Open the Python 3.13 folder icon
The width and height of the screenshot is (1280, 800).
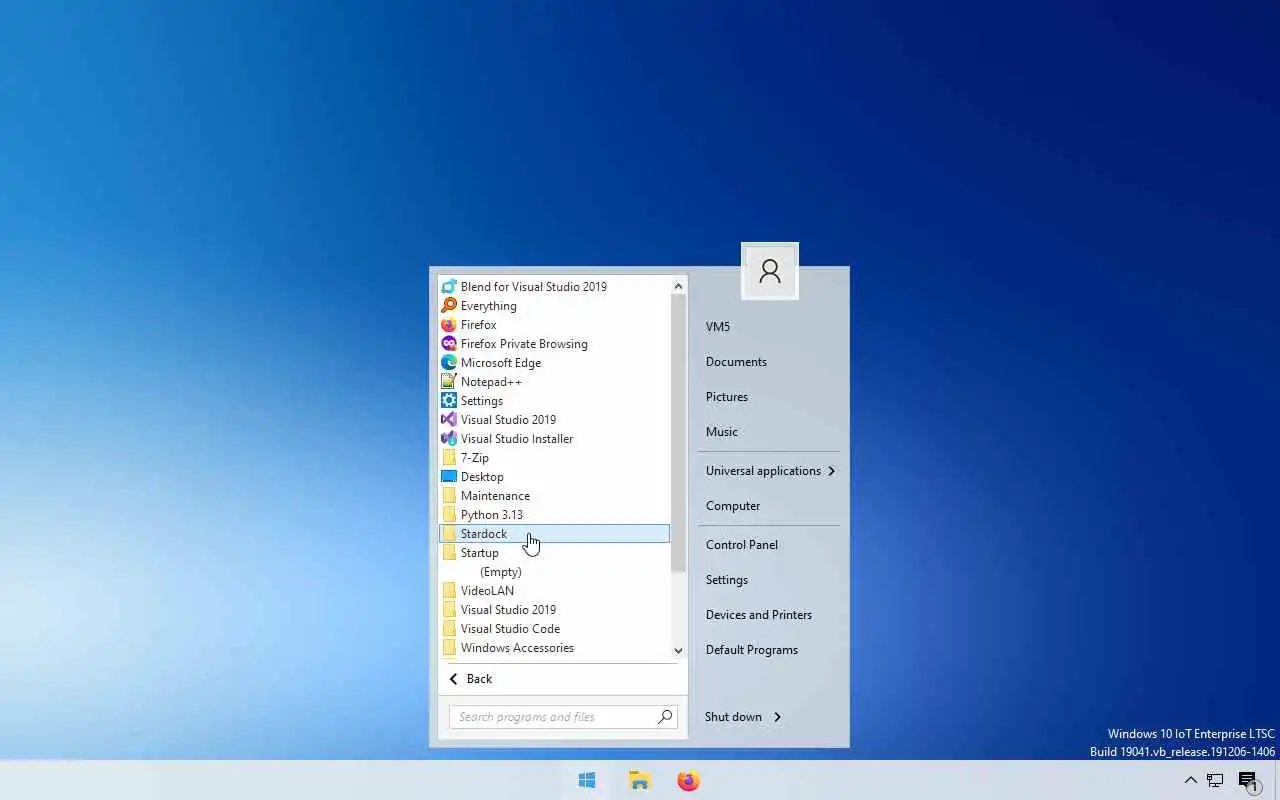tap(449, 515)
